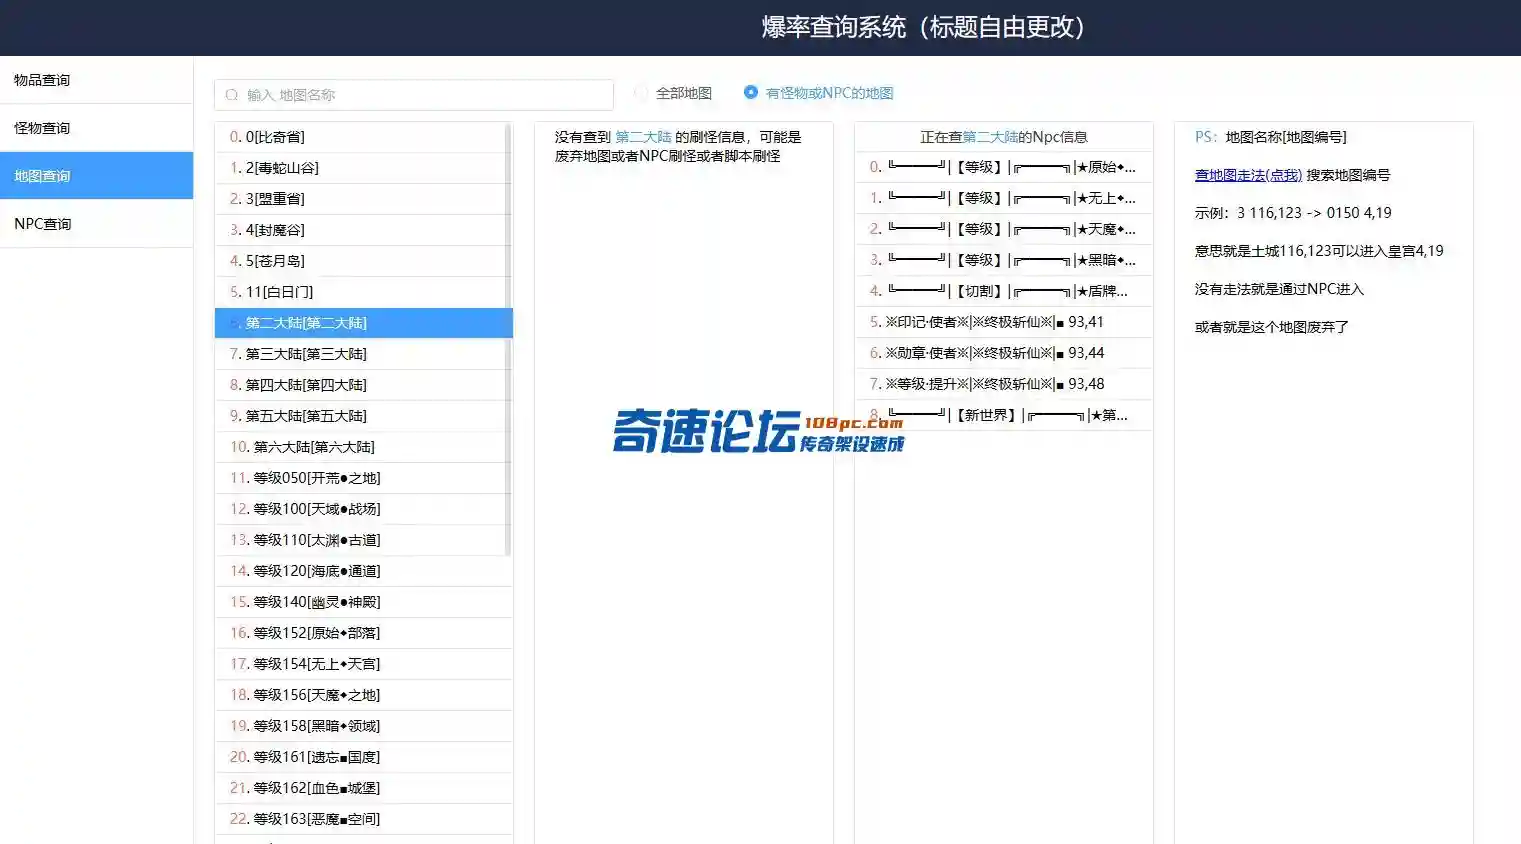Open 地图查询 in the sidebar

[96, 176]
